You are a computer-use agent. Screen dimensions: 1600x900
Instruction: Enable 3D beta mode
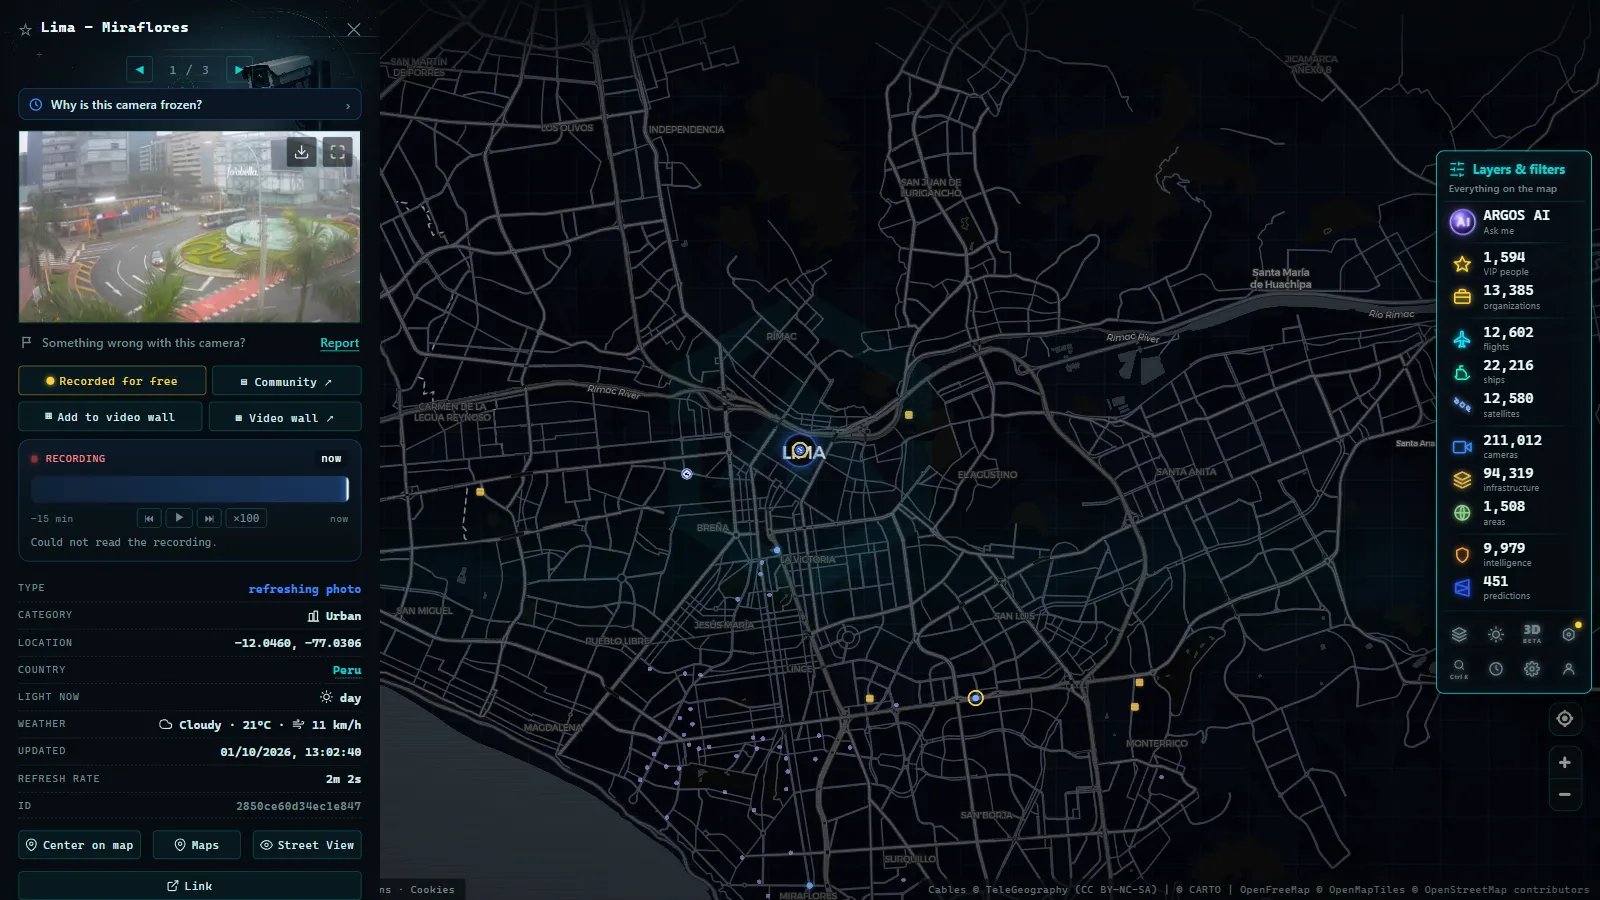pyautogui.click(x=1532, y=634)
